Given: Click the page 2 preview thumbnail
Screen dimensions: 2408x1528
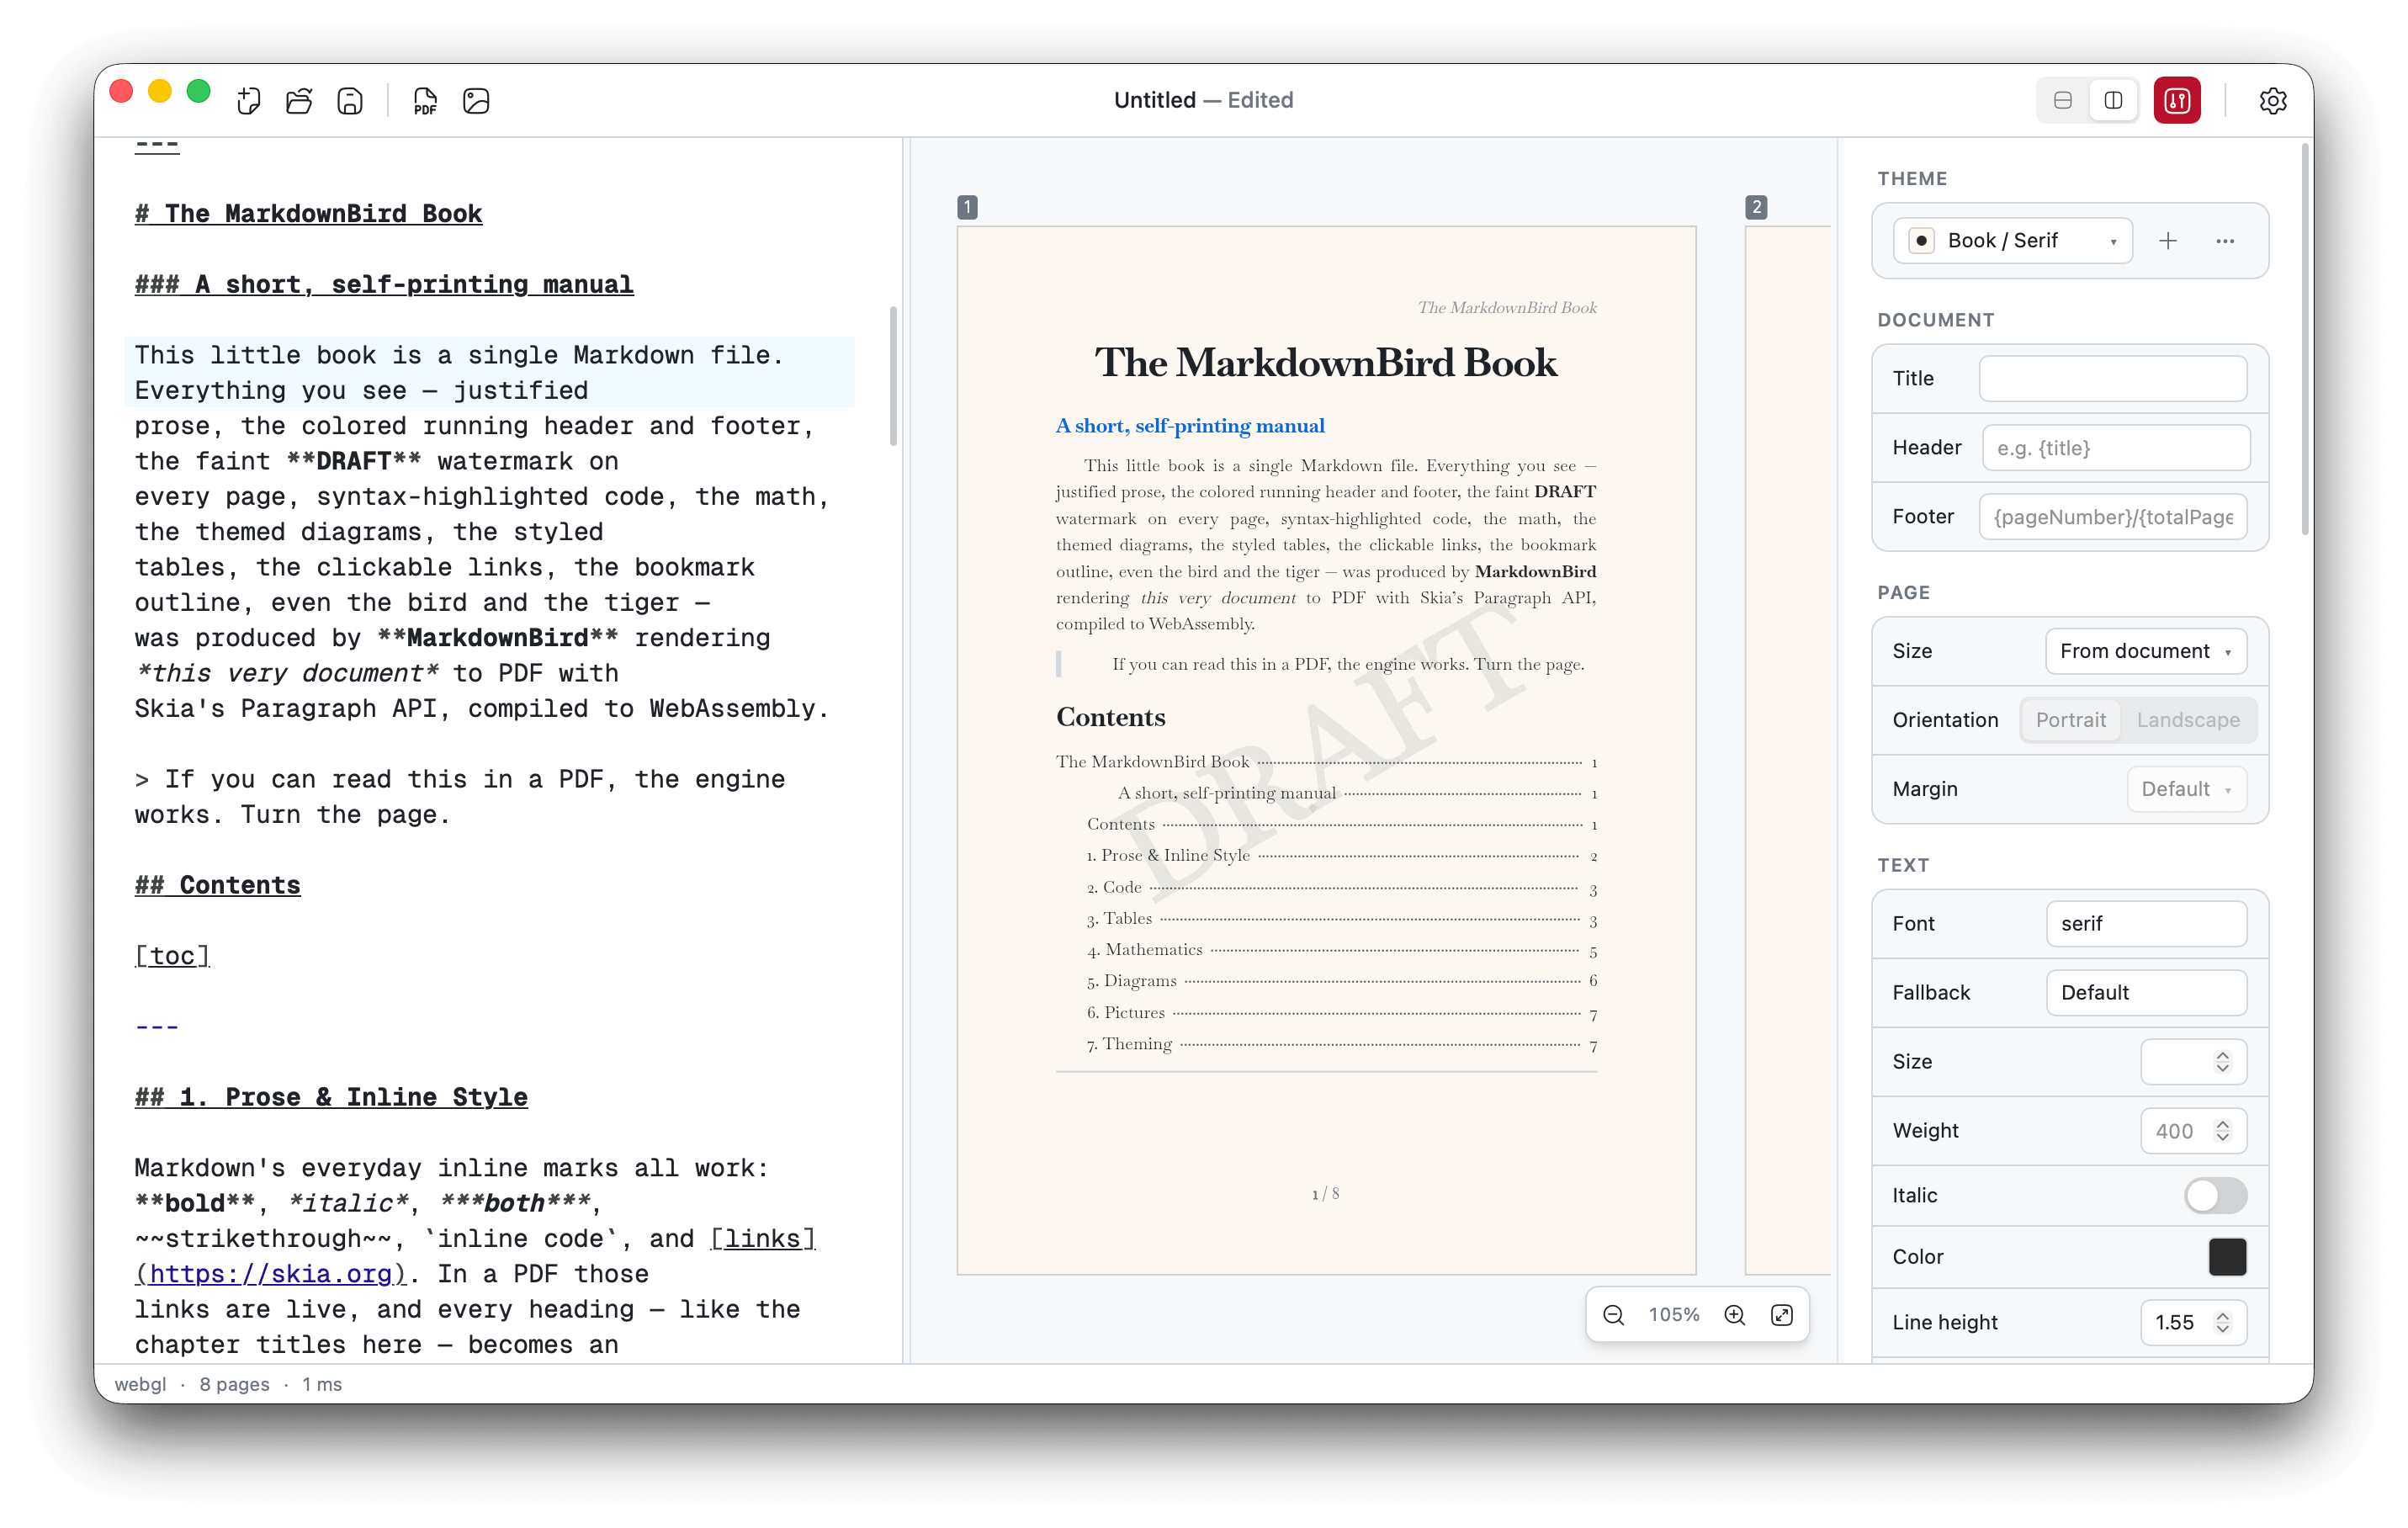Looking at the screenshot, I should 1788,751.
